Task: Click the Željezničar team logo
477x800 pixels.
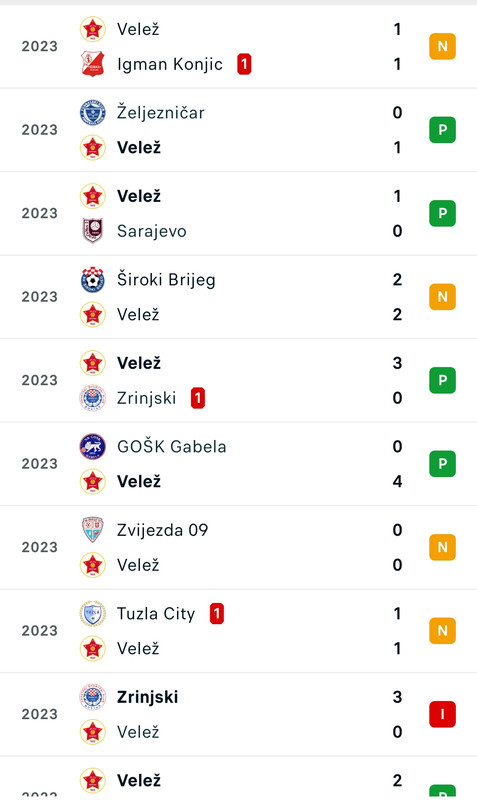Action: pos(93,112)
